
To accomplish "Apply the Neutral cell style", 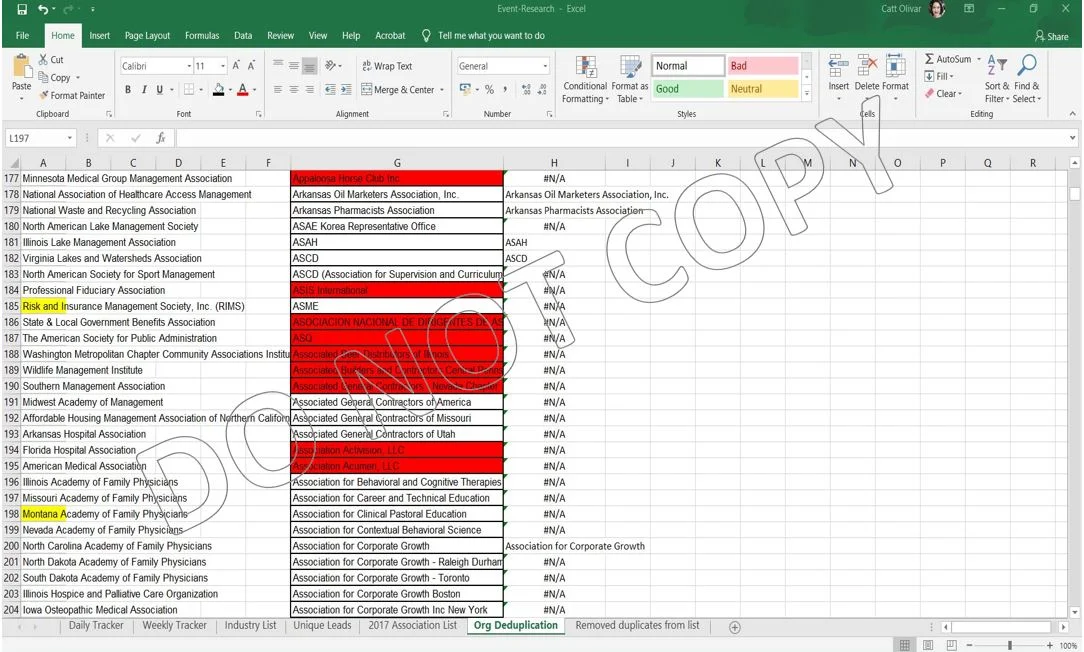I will coord(762,89).
